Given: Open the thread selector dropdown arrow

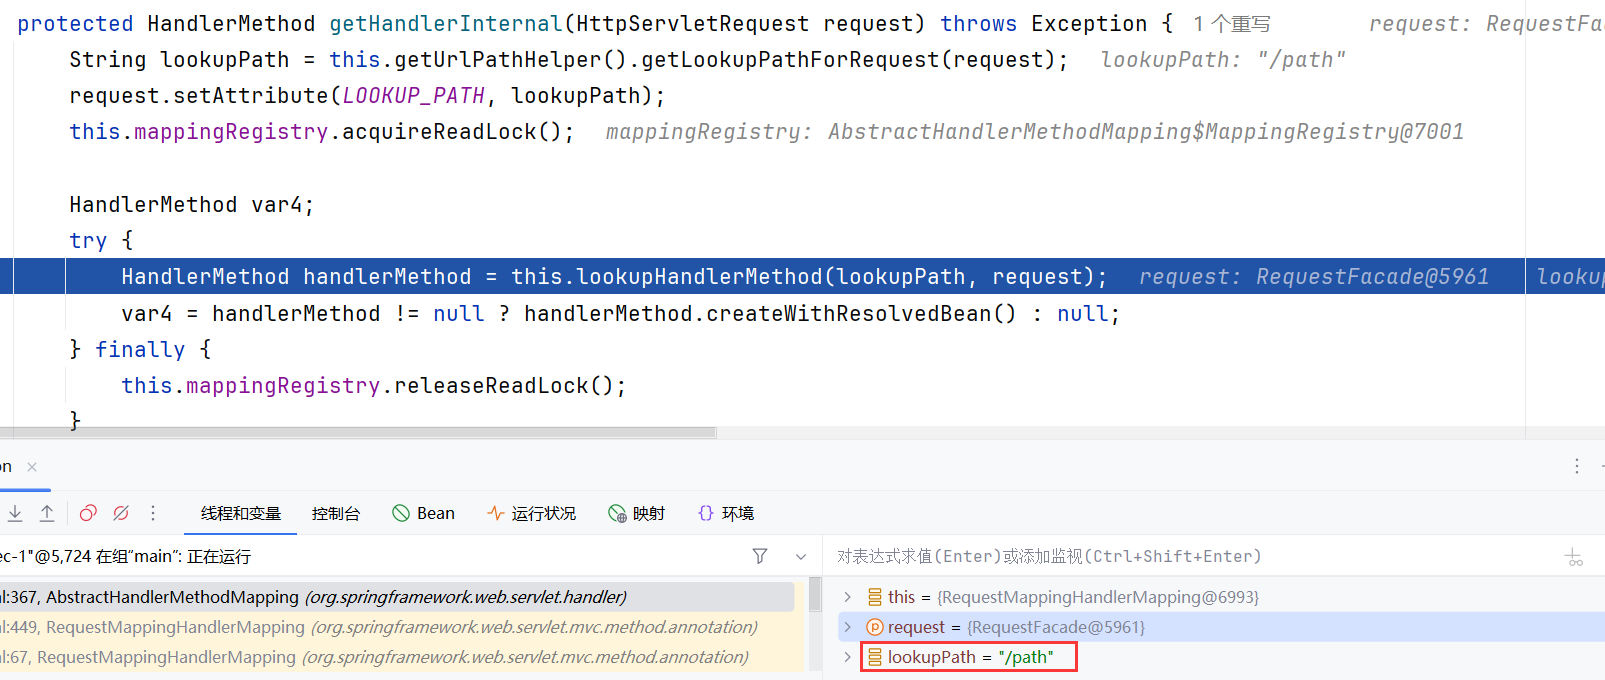Looking at the screenshot, I should click(x=801, y=556).
